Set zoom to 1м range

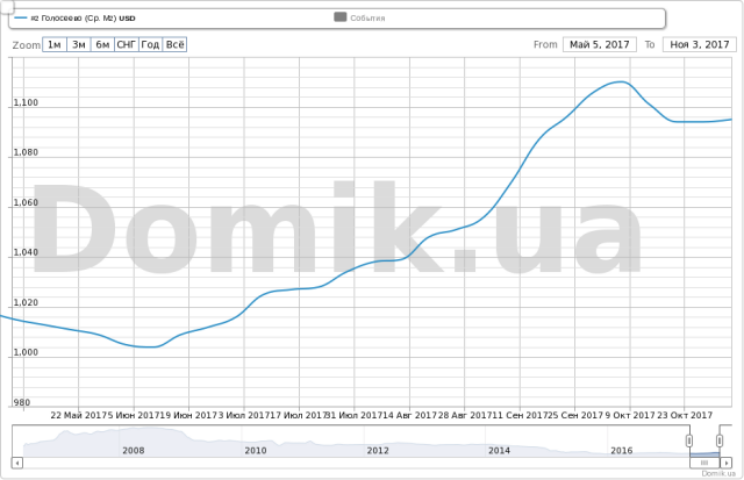(55, 45)
